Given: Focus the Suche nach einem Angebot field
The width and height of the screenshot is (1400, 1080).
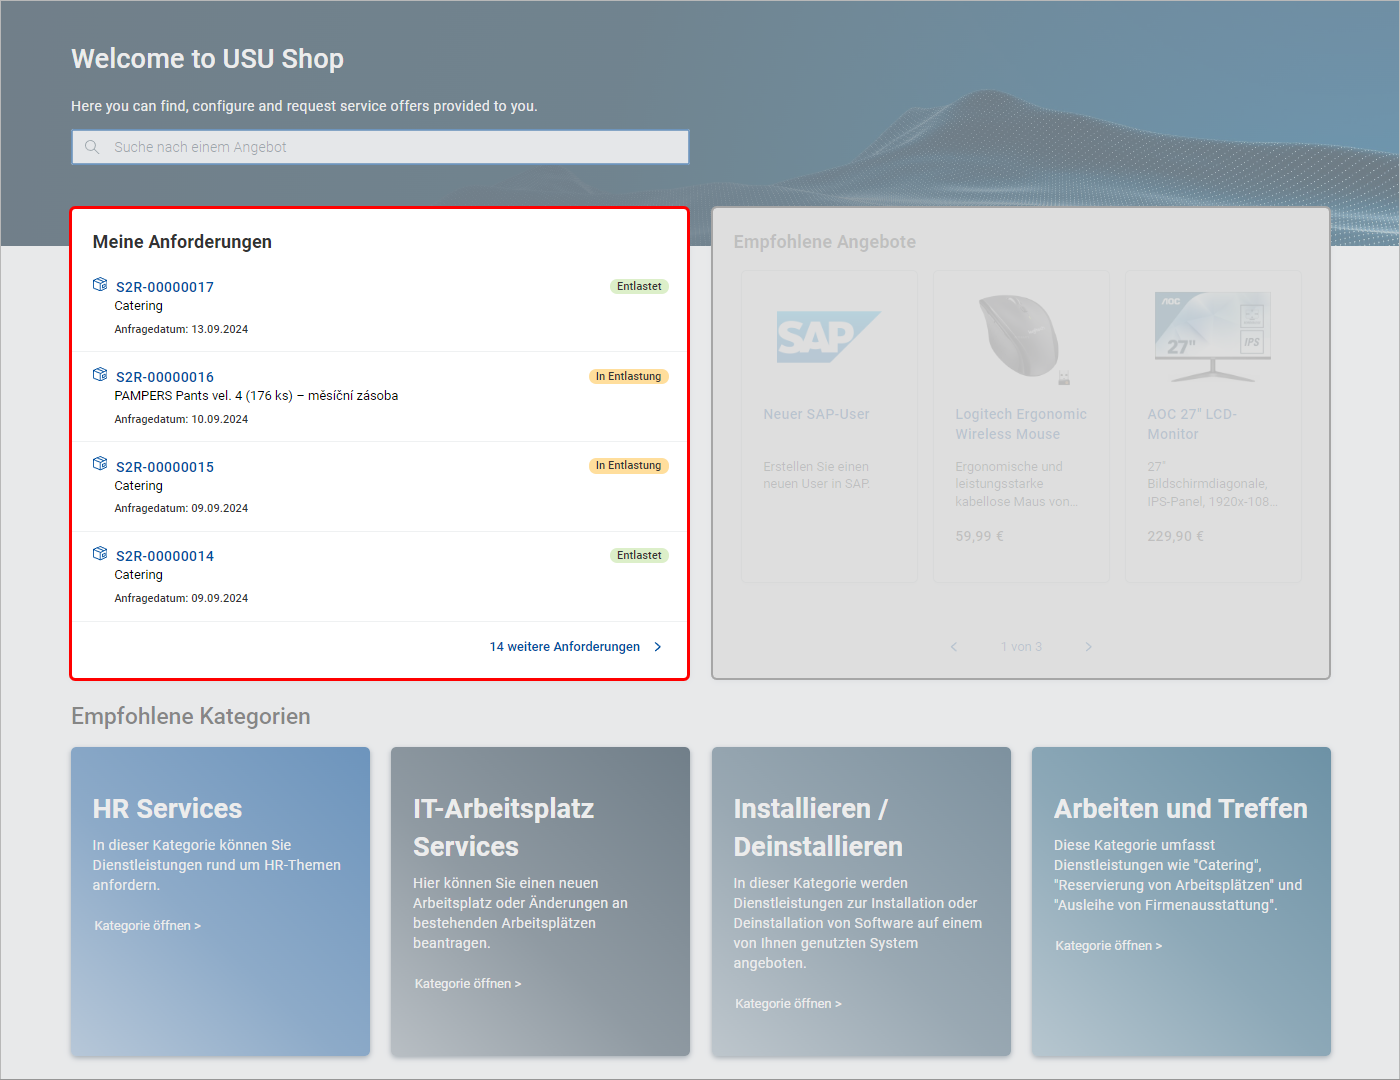Looking at the screenshot, I should tap(380, 147).
